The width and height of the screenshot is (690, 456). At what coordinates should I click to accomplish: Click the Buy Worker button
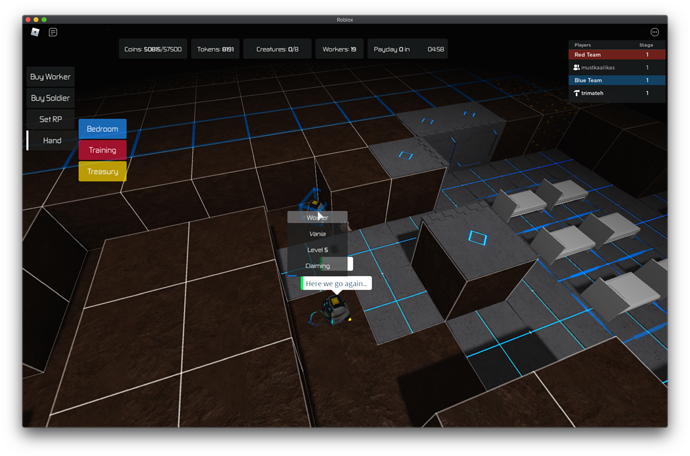(50, 77)
